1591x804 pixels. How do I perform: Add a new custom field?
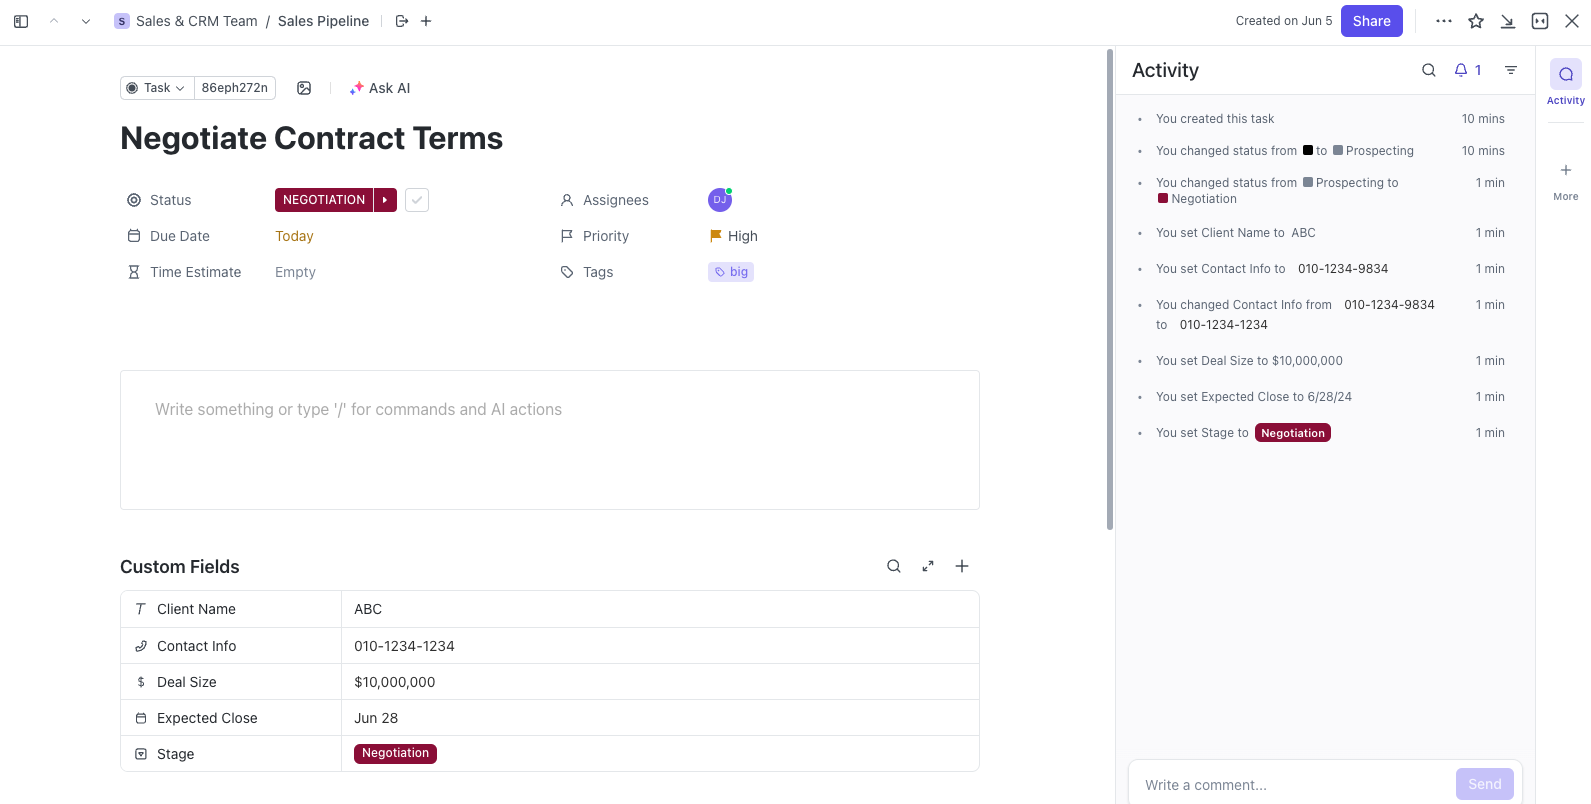tap(962, 566)
